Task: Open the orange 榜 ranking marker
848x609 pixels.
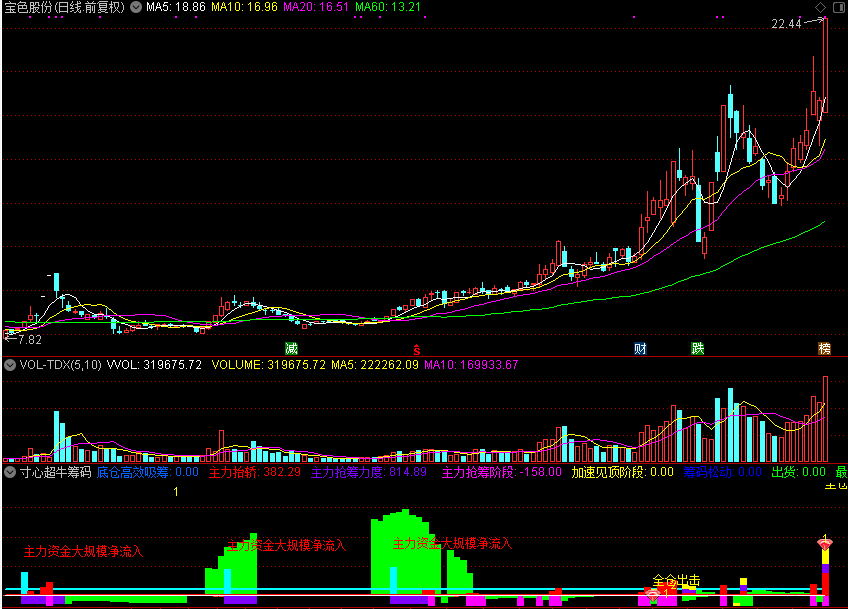Action: 824,348
